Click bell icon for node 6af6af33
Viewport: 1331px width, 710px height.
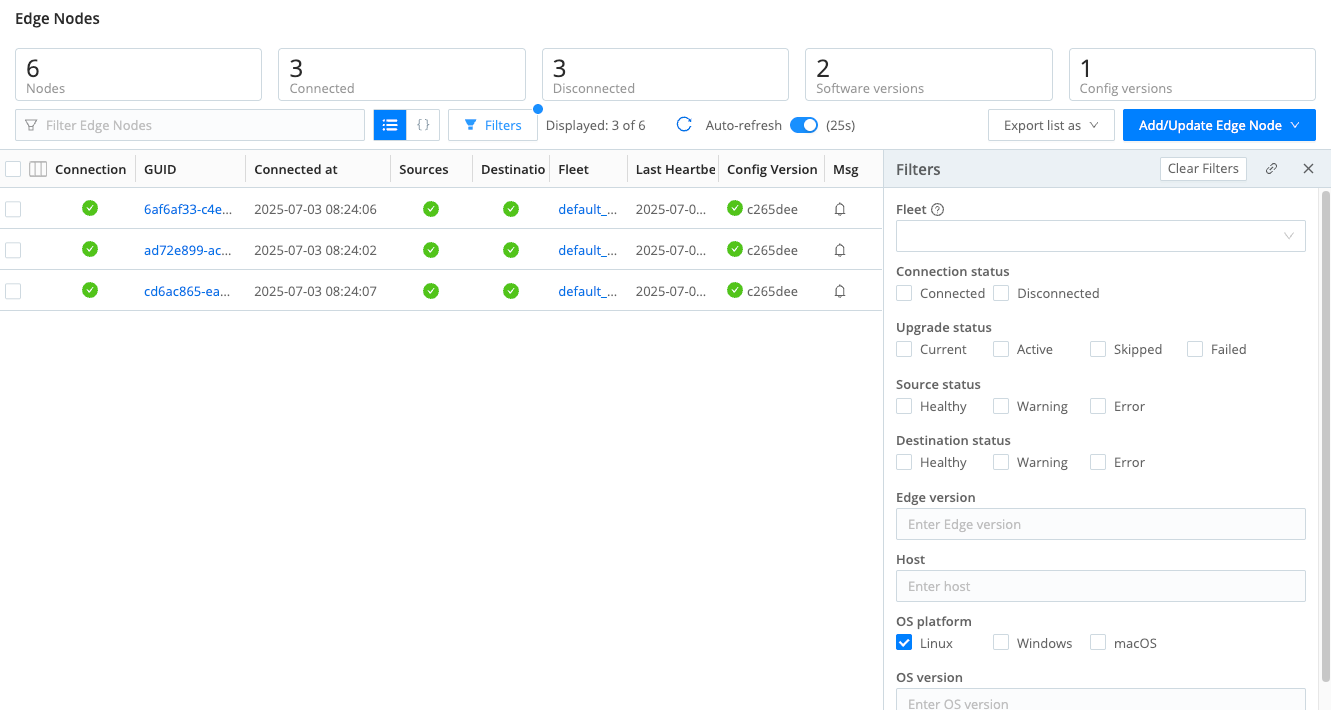[840, 209]
